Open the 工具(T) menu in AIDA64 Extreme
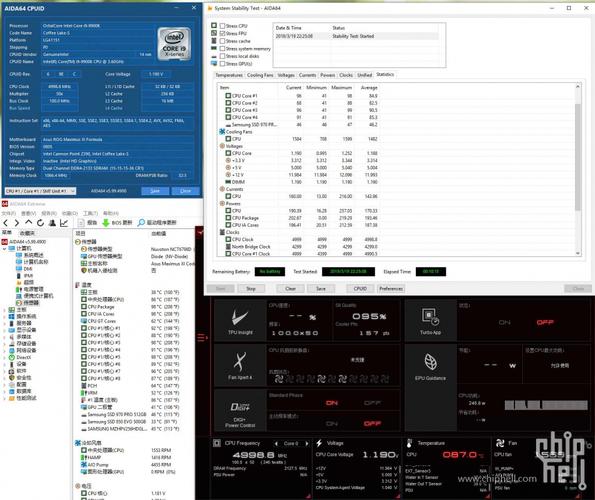This screenshot has width=595, height=500. [x=90, y=213]
